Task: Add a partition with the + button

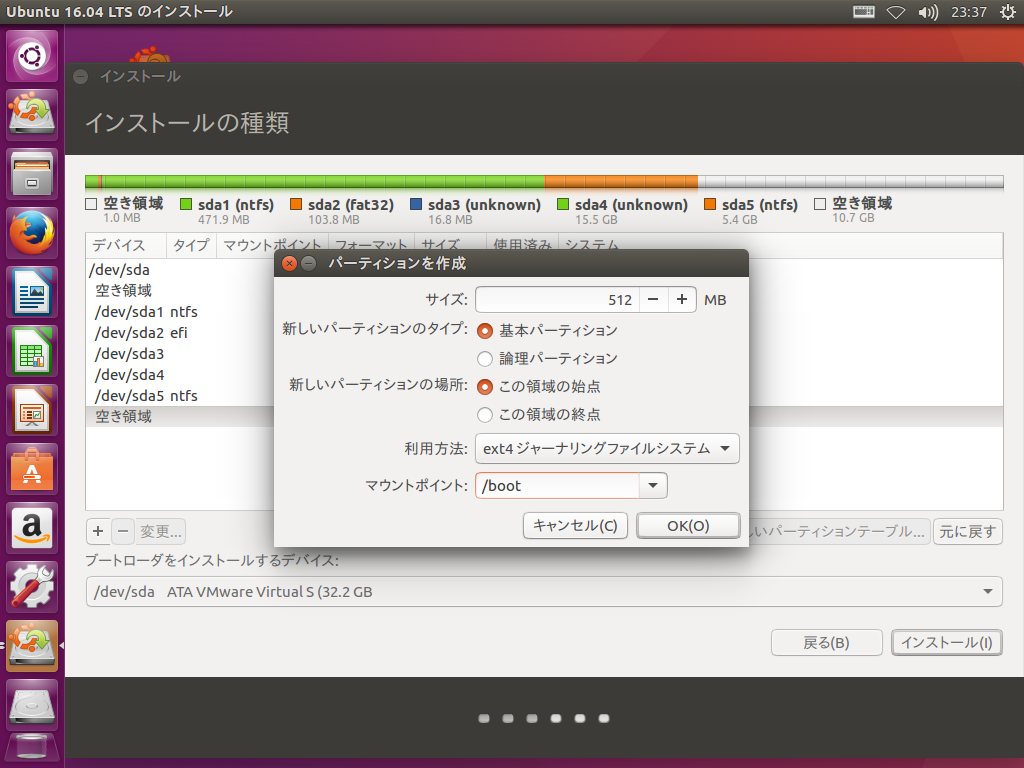Action: tap(98, 531)
